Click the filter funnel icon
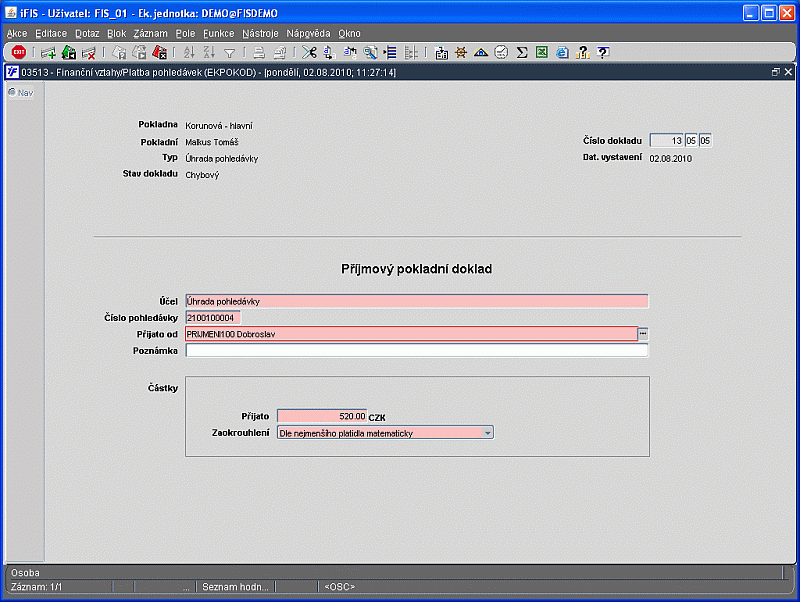The width and height of the screenshot is (800, 602). 230,53
